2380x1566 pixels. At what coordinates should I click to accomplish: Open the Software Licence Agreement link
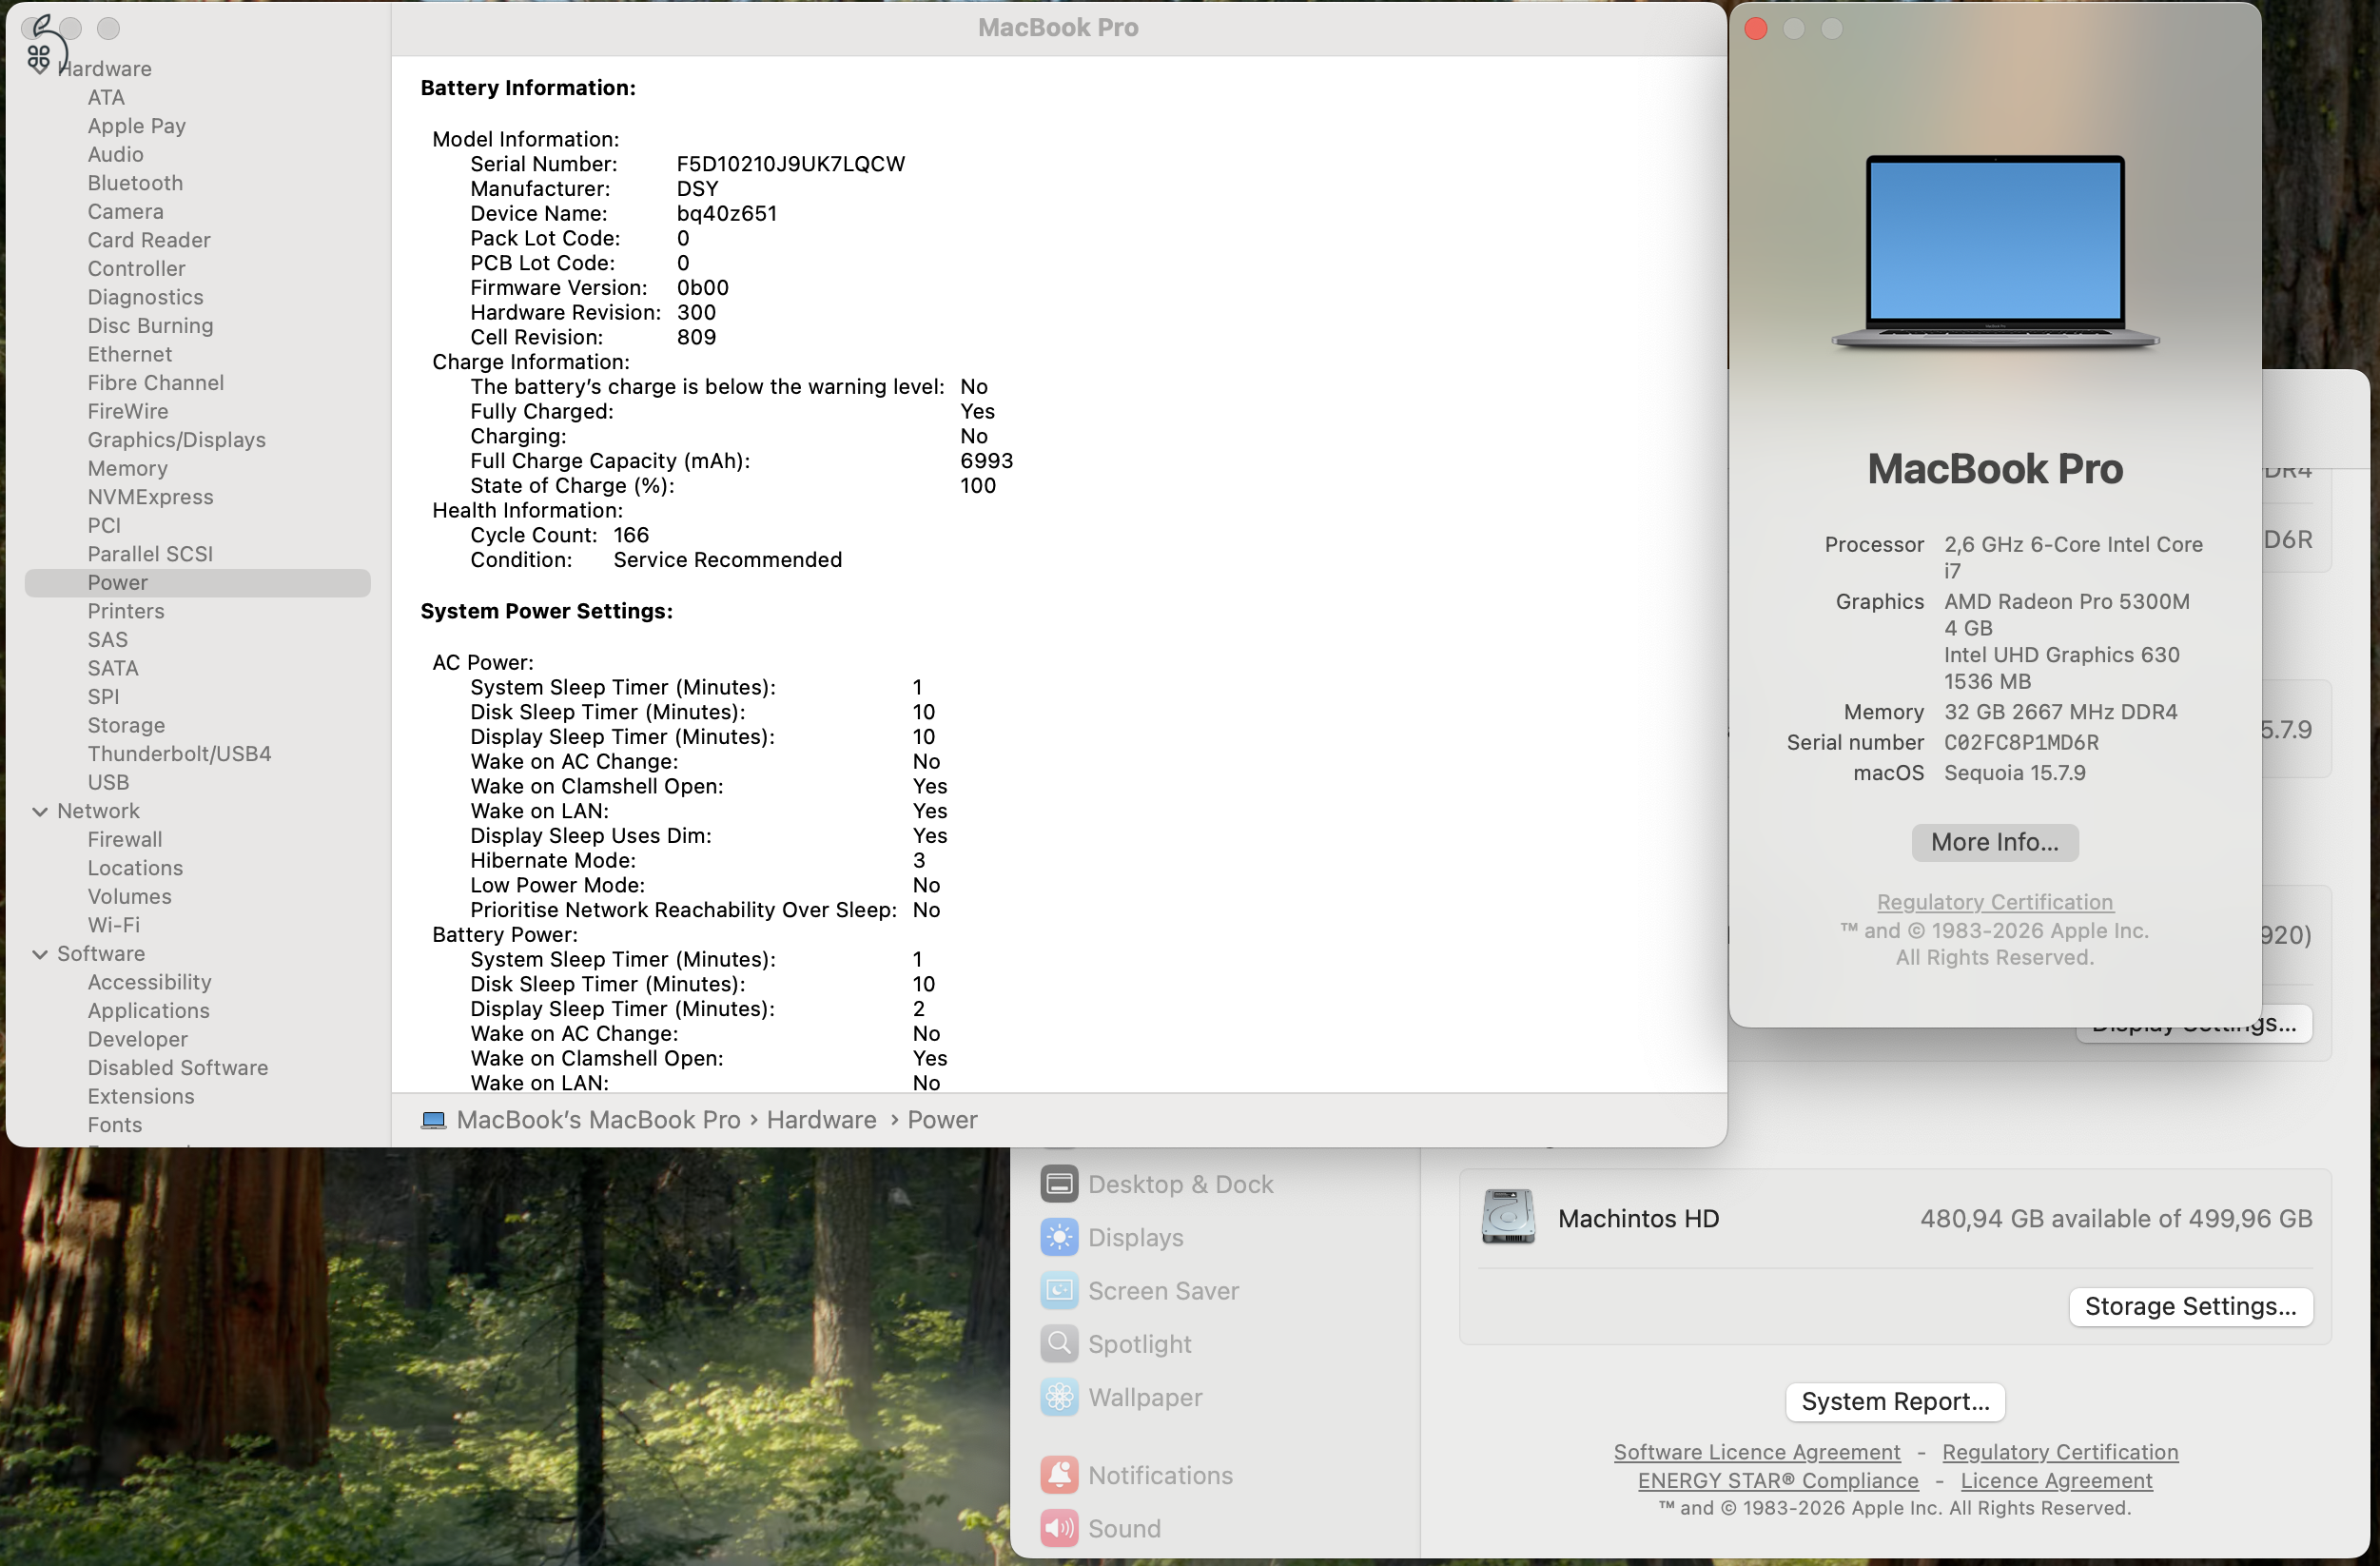(x=1757, y=1452)
